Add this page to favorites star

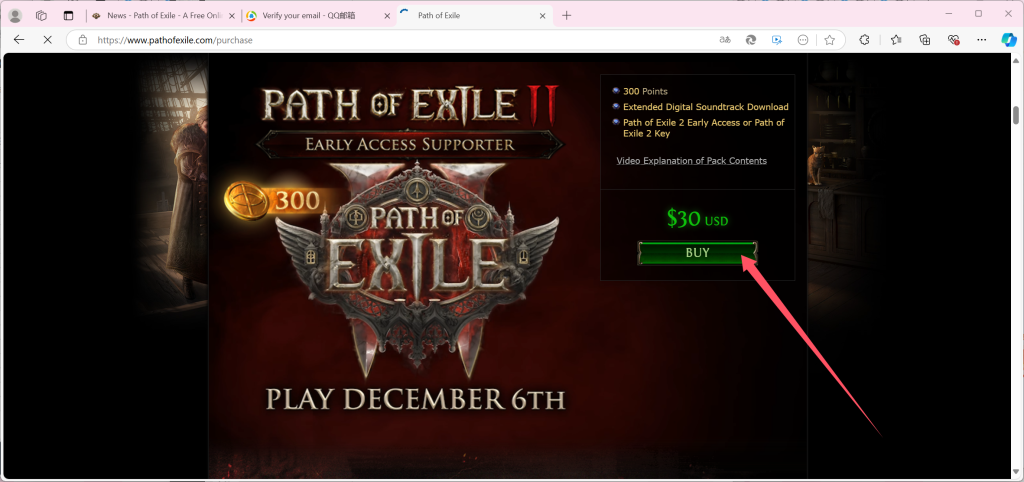(x=829, y=40)
